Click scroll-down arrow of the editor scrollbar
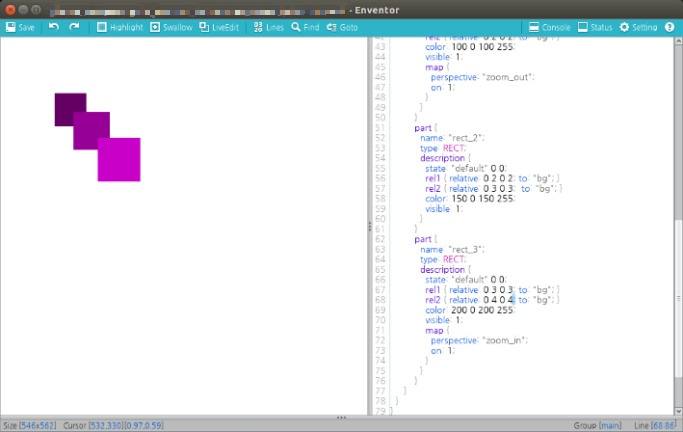Viewport: 683px width, 432px height. pos(678,411)
